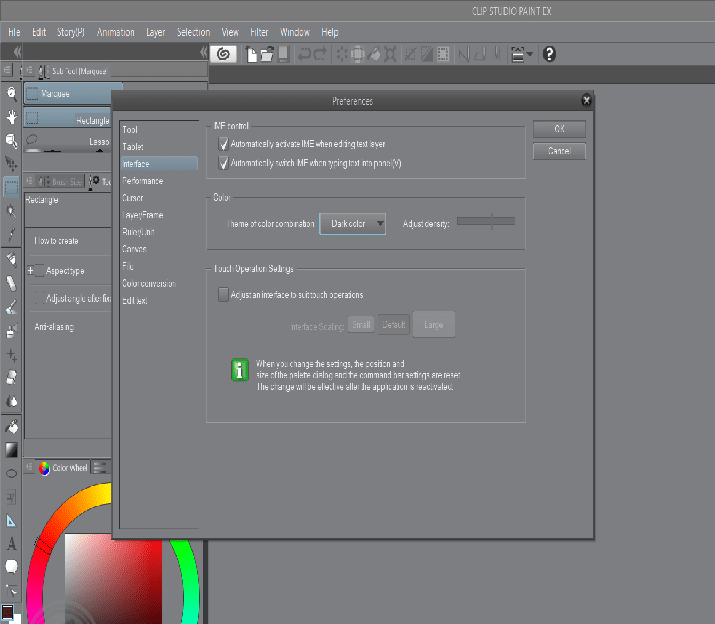Select the Hand move tool

point(11,117)
